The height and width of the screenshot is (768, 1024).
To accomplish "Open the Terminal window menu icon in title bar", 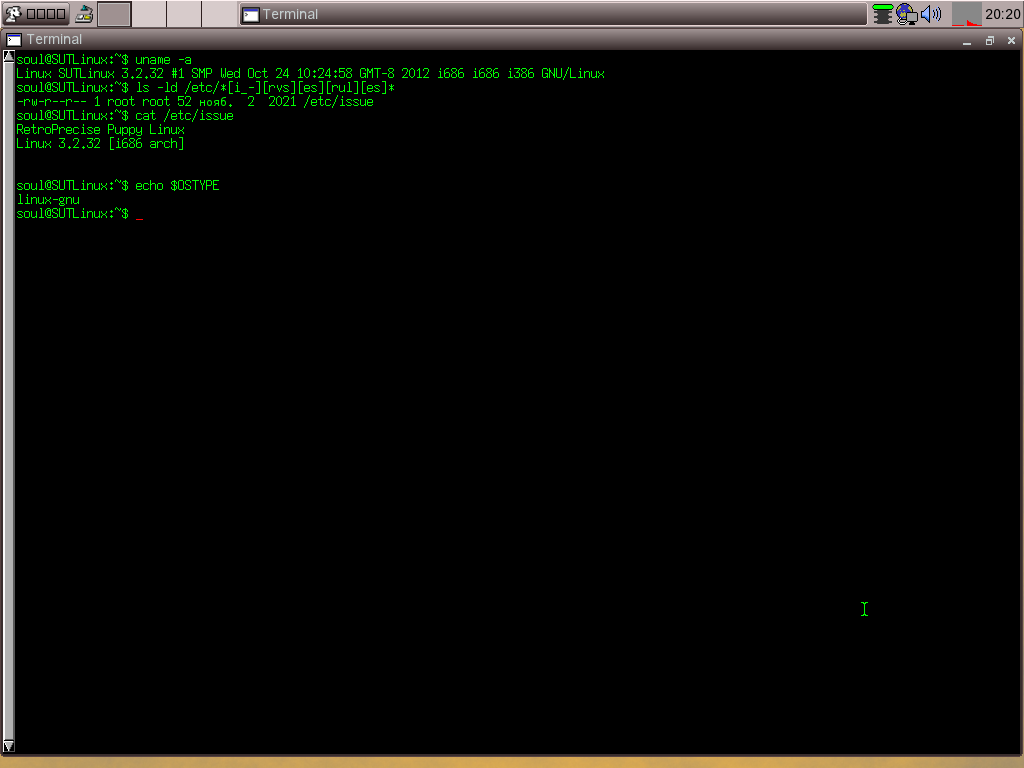I will [14, 40].
